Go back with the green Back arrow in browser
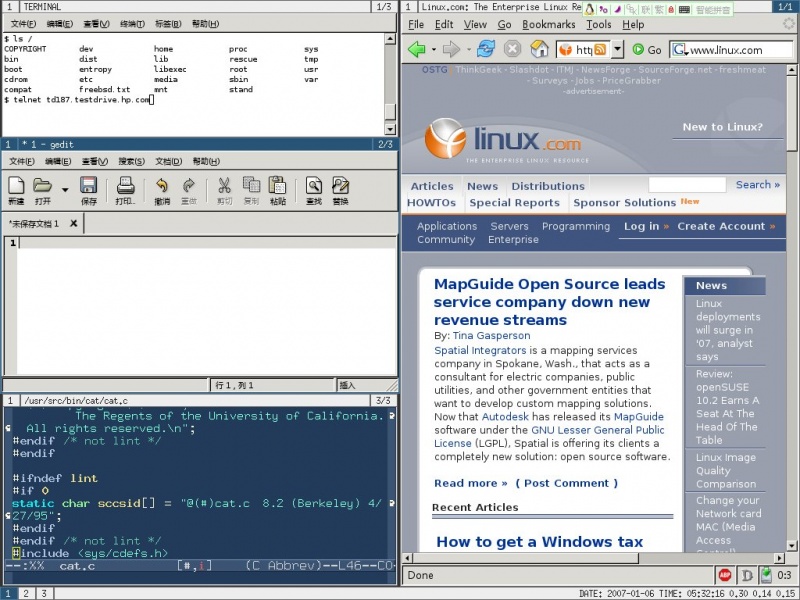This screenshot has width=800, height=600. [x=417, y=49]
